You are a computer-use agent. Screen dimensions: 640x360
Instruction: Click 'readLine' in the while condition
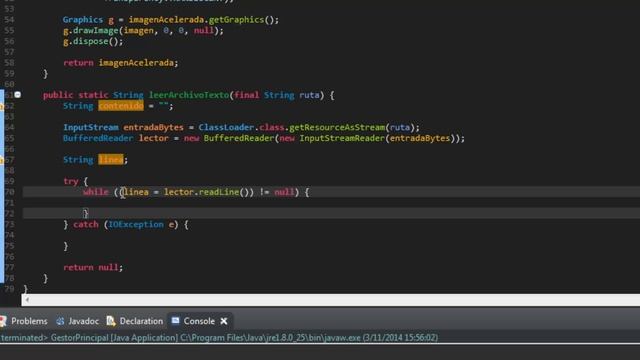[219, 192]
